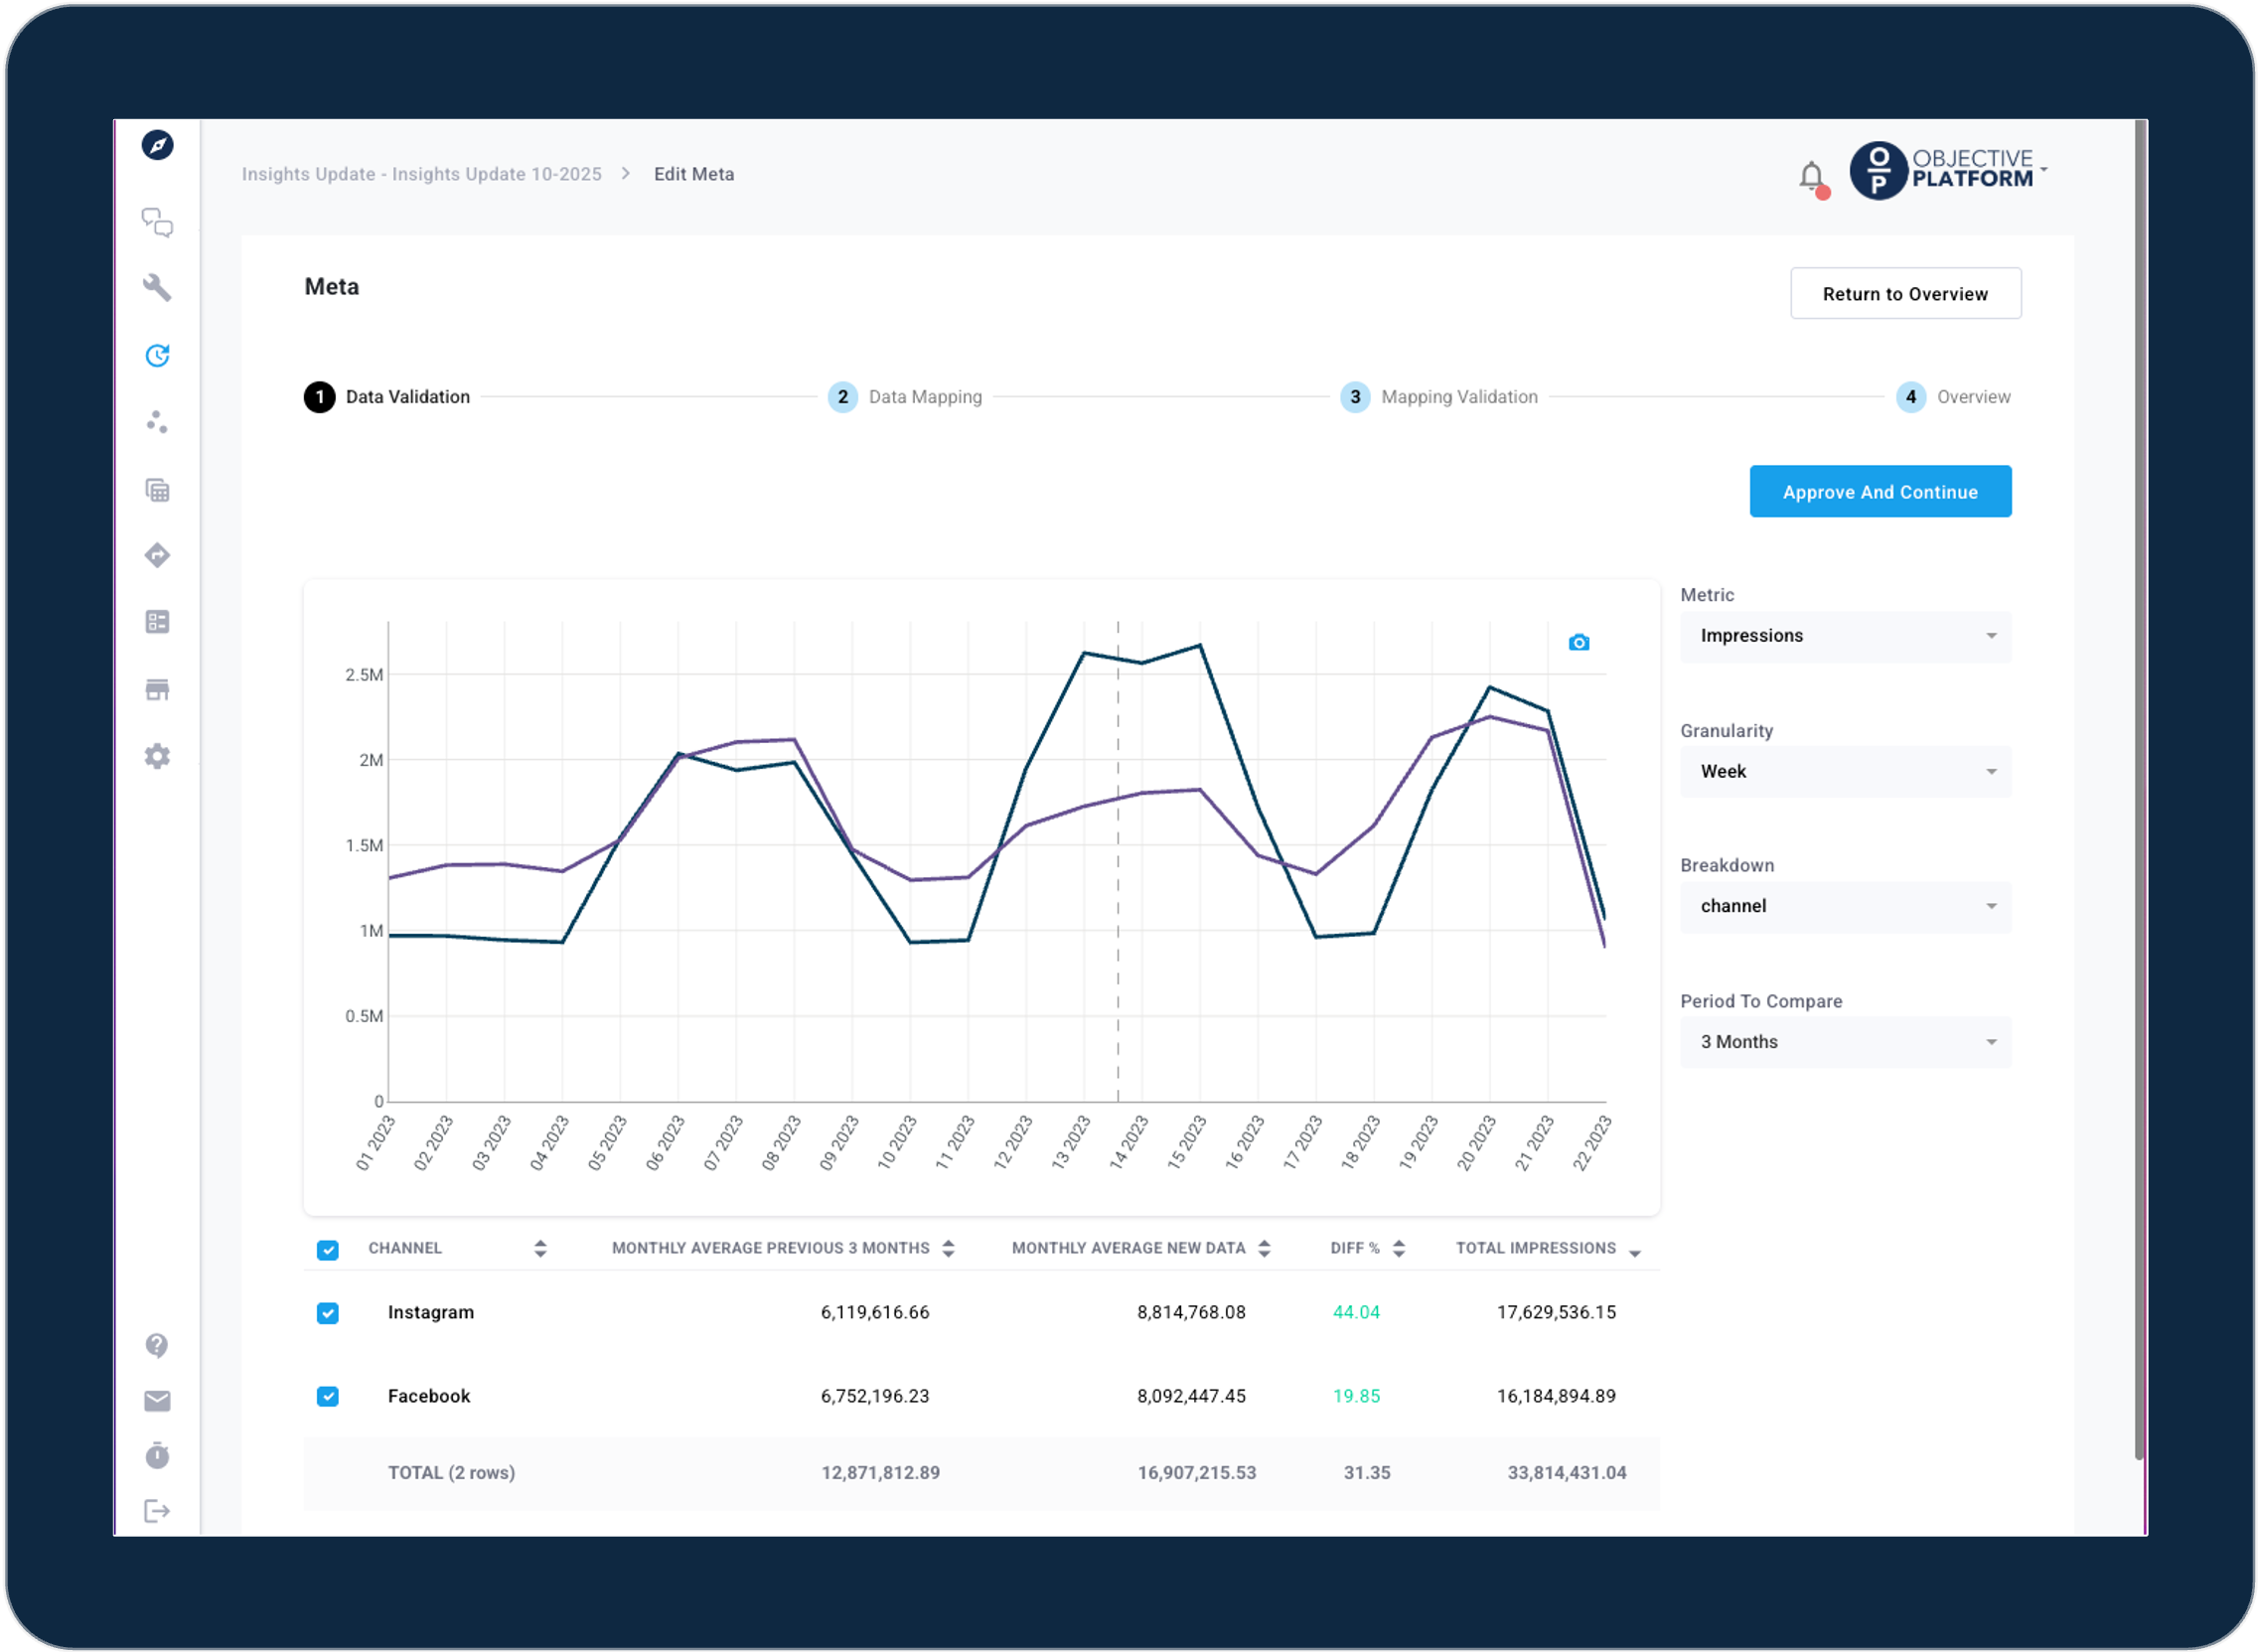
Task: Click the vertical page scrollbar
Action: 2139,790
